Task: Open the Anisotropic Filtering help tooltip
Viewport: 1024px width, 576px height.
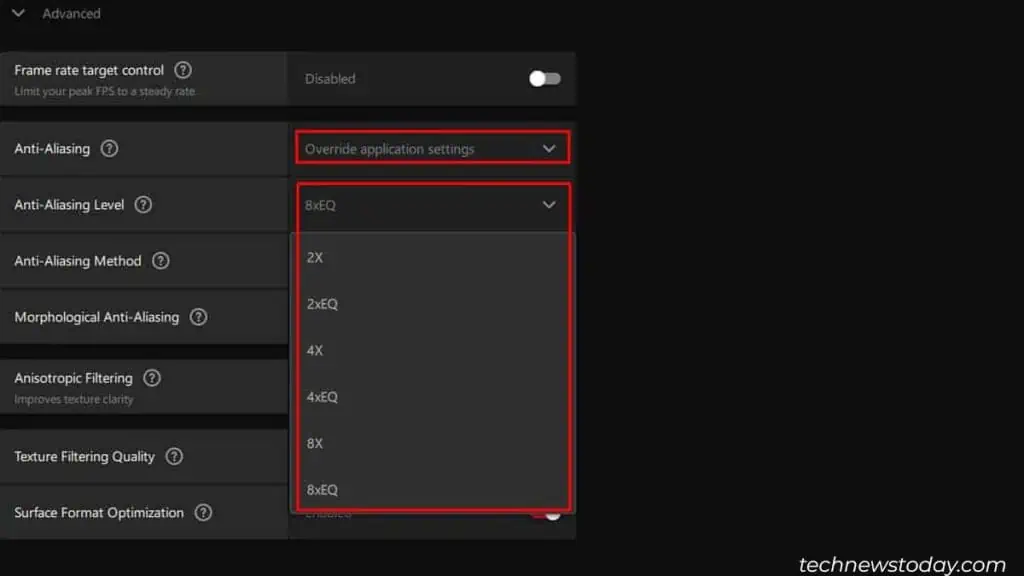Action: click(151, 378)
